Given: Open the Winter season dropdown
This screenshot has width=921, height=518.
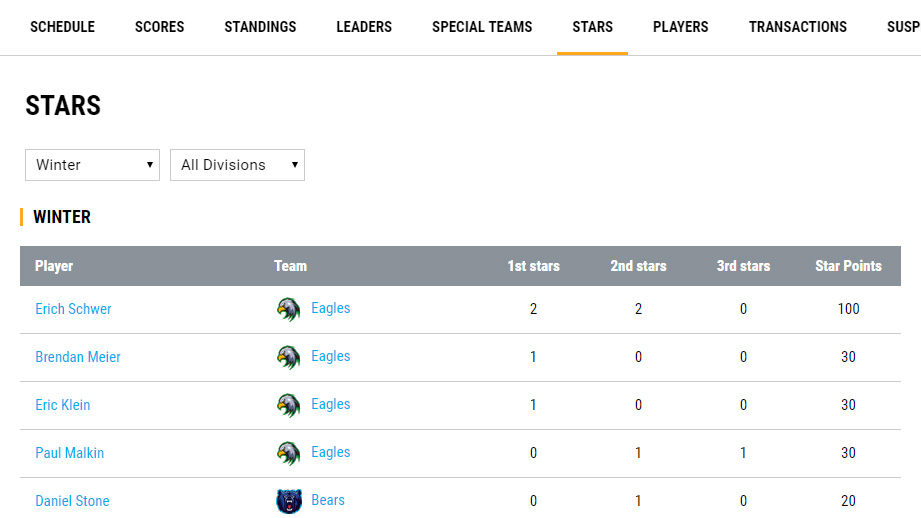Looking at the screenshot, I should [92, 165].
